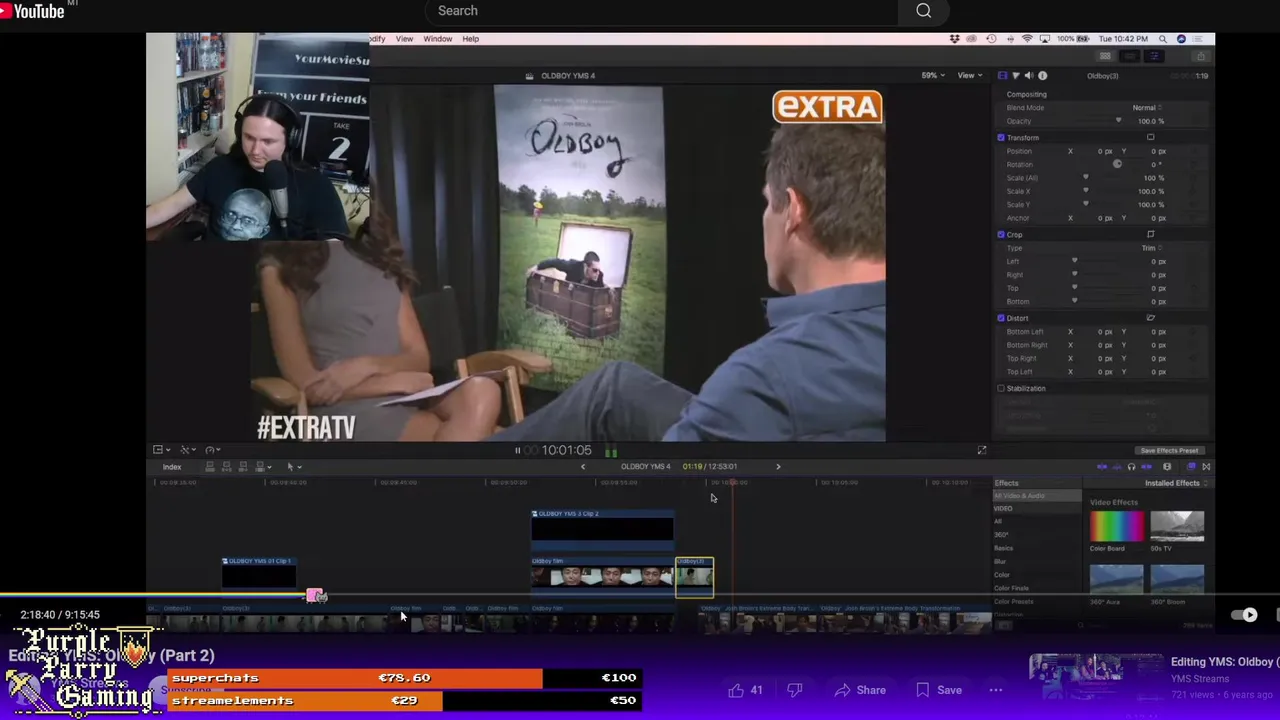Viewport: 1280px width, 720px height.
Task: Open the Blend Mode Normal dropdown
Action: (x=1147, y=108)
